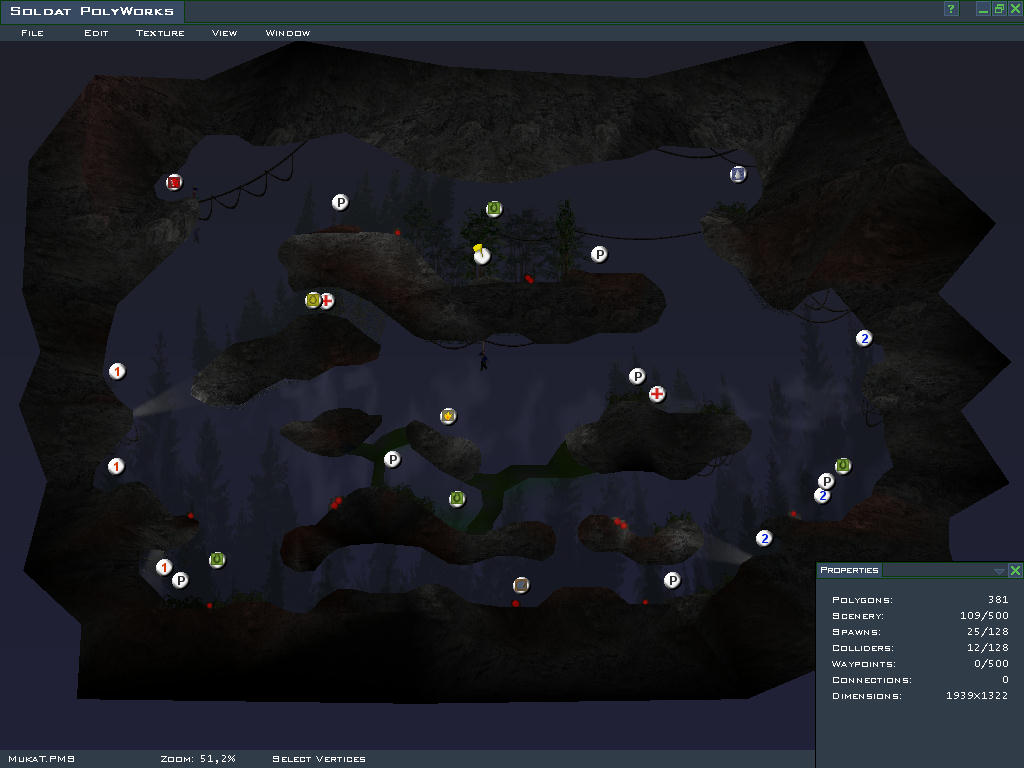Close the Properties panel

[1015, 571]
